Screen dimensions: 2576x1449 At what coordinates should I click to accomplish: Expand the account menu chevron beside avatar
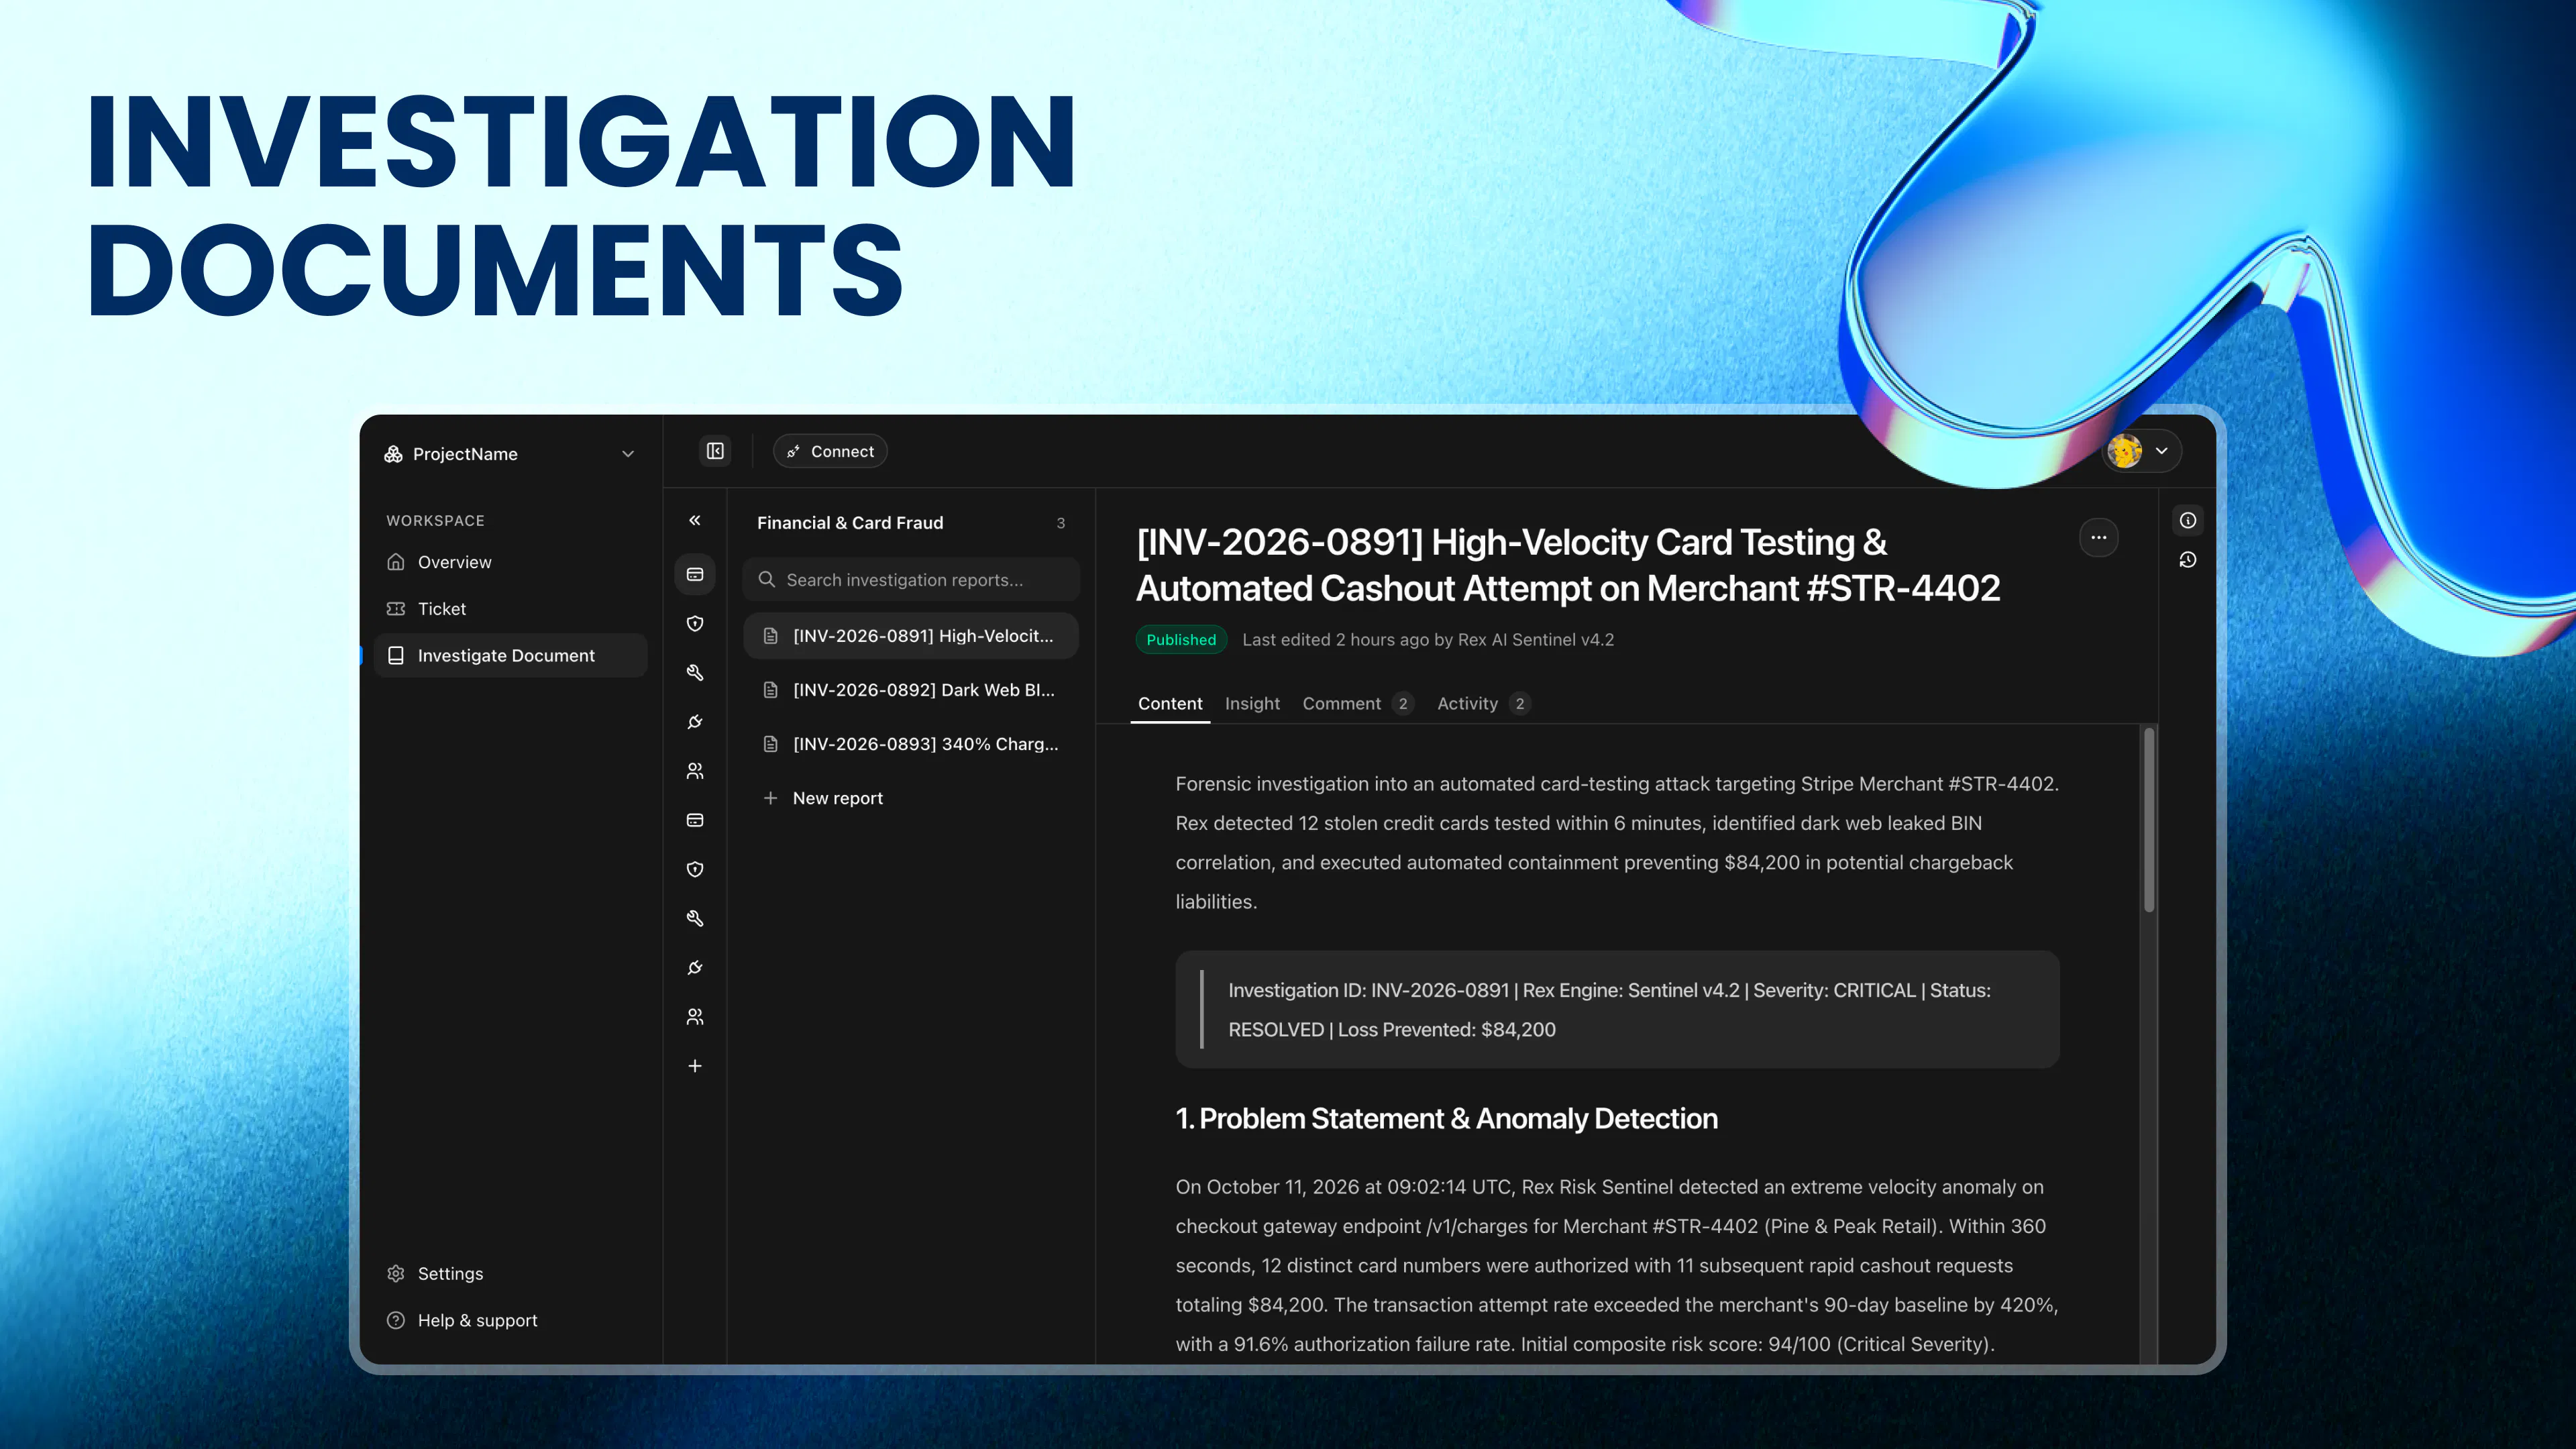[2161, 451]
